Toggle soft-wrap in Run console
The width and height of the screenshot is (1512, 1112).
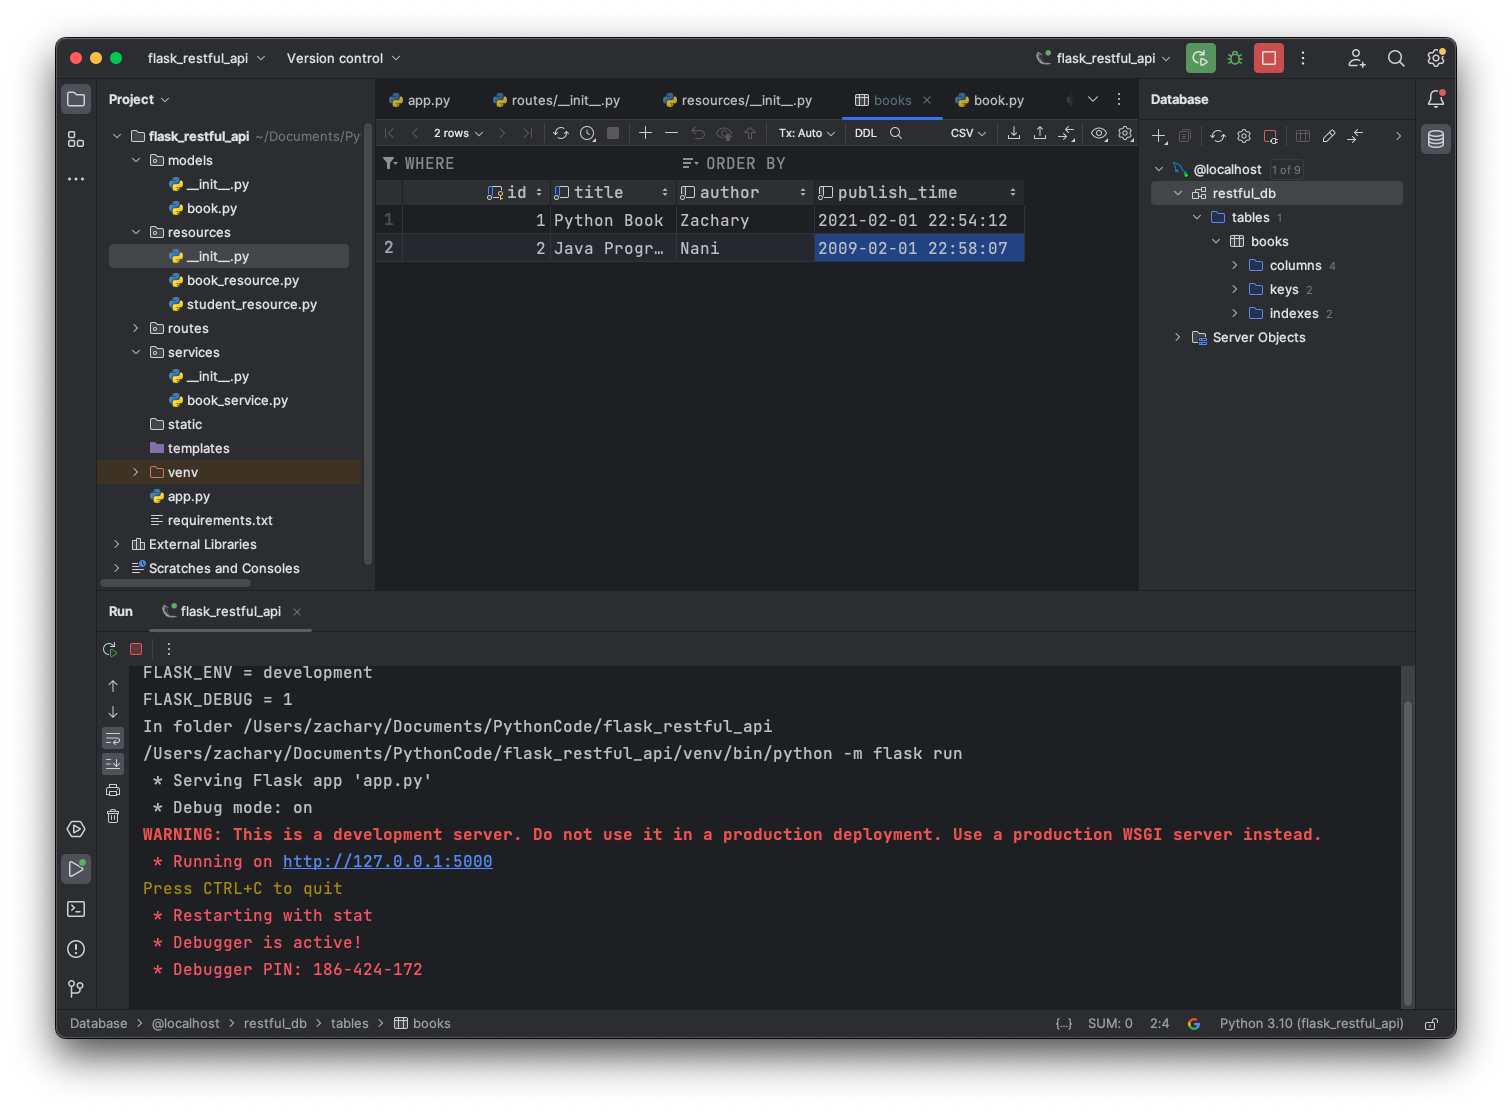pos(113,738)
